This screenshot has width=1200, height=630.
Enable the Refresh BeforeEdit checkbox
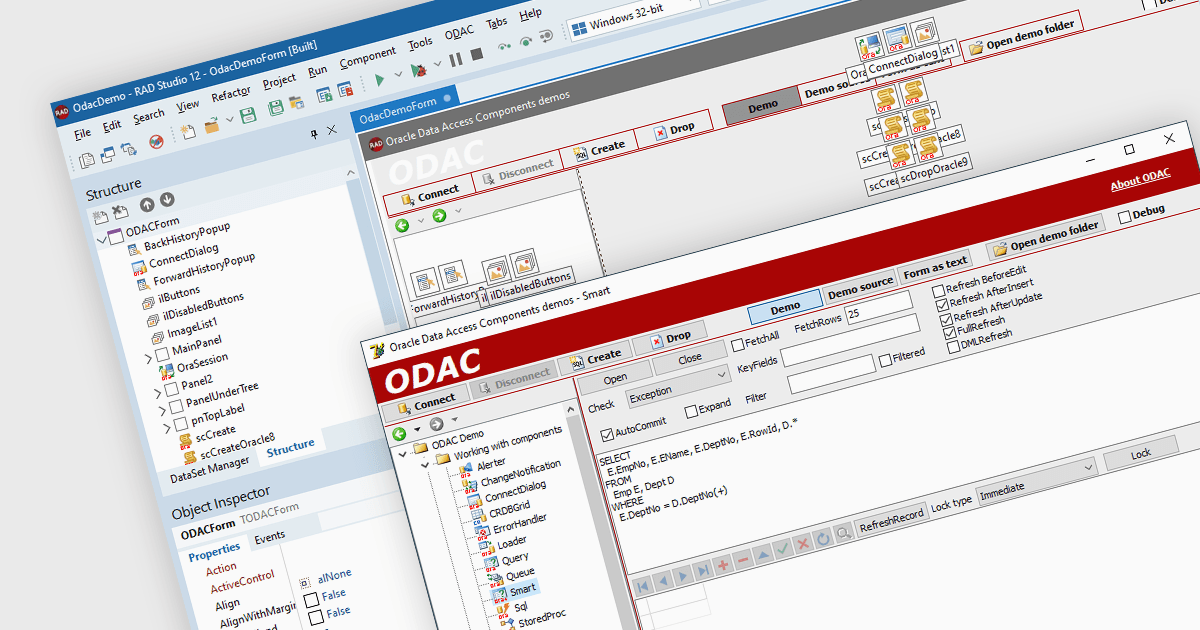[x=938, y=291]
